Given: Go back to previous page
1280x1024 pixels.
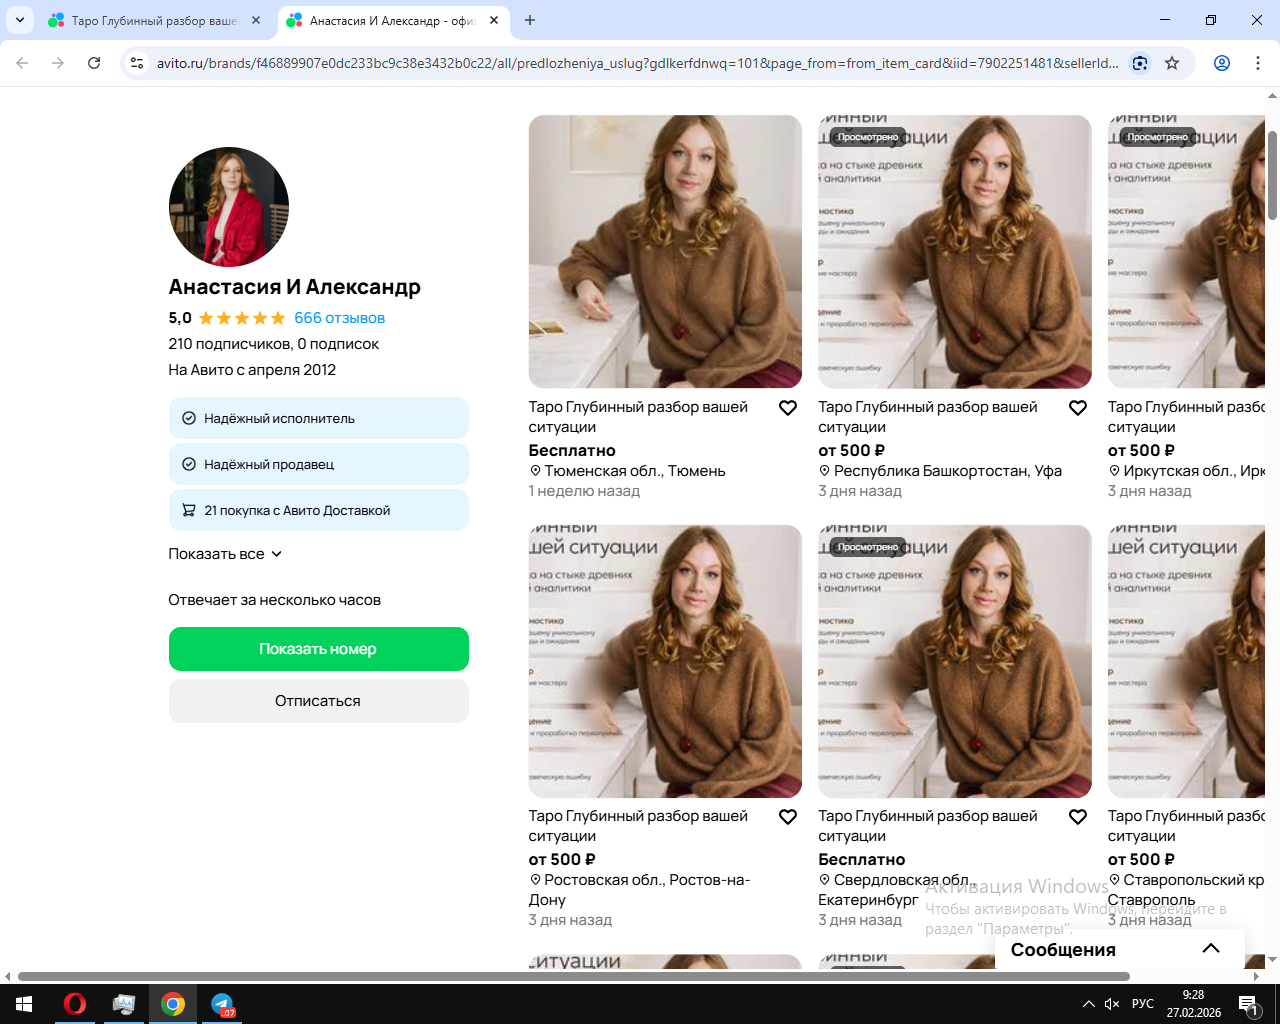Looking at the screenshot, I should tap(22, 63).
